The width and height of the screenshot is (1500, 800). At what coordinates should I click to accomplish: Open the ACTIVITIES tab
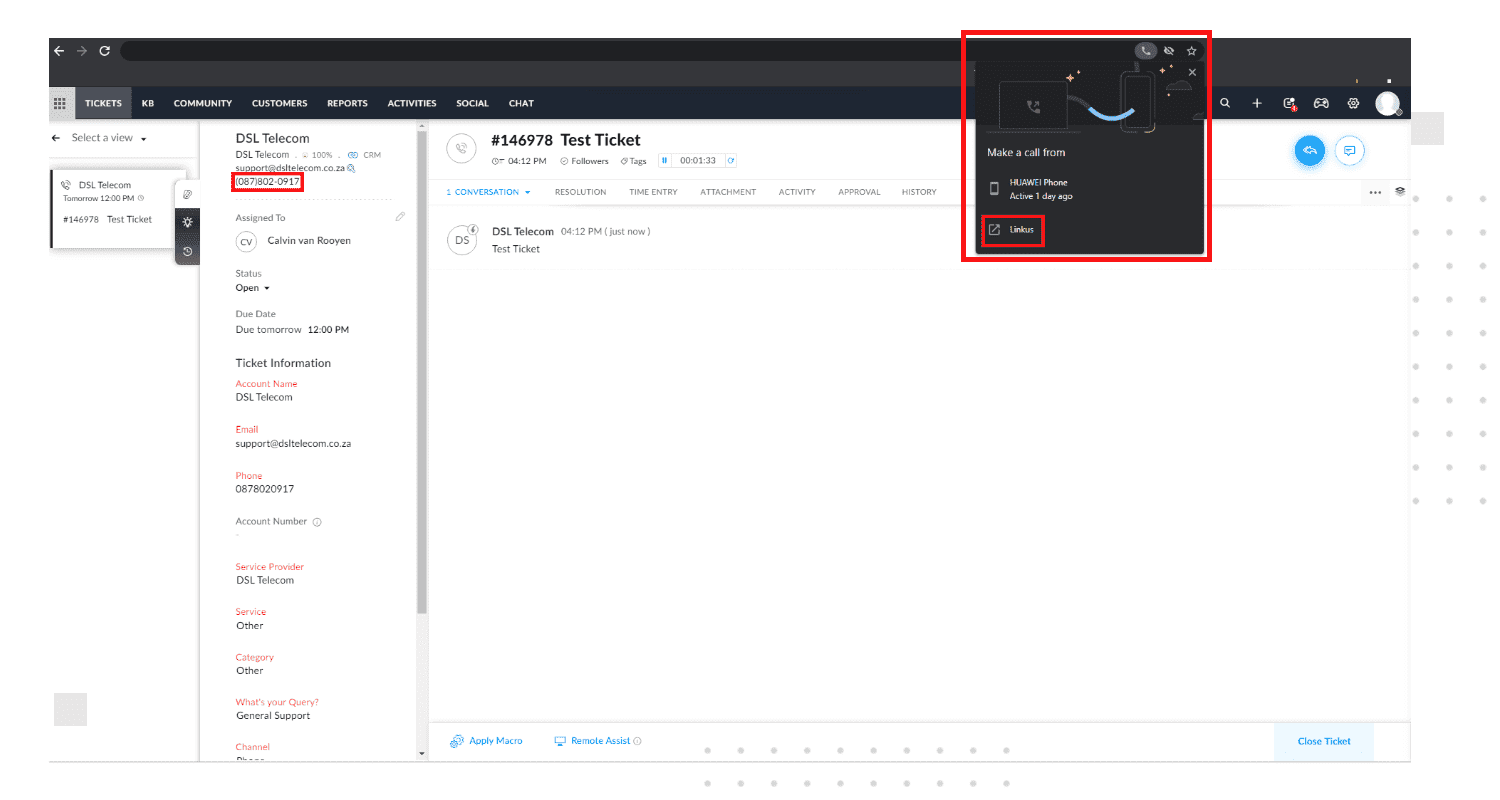click(412, 103)
